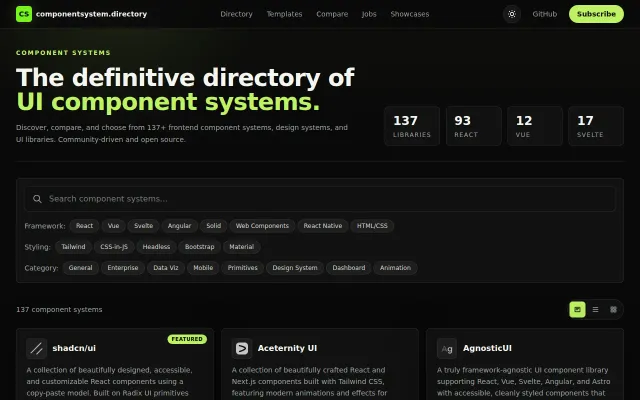Open the Aceternity UI card title
Image resolution: width=640 pixels, height=400 pixels.
tap(287, 348)
